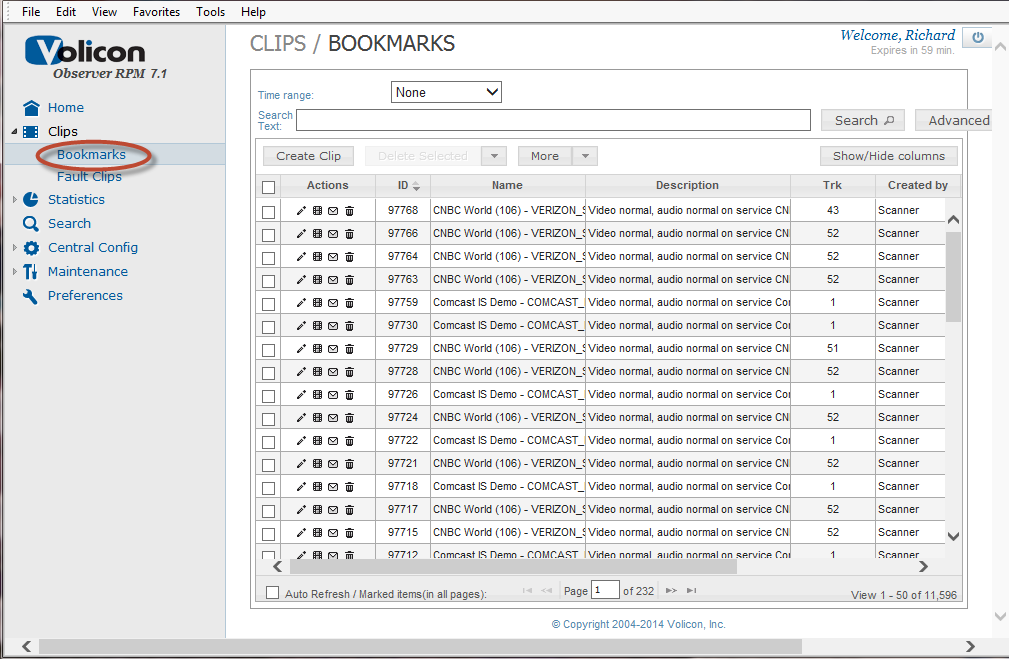Viewport: 1009px width, 659px height.
Task: Delete clip 97763 with trash icon
Action: click(349, 280)
